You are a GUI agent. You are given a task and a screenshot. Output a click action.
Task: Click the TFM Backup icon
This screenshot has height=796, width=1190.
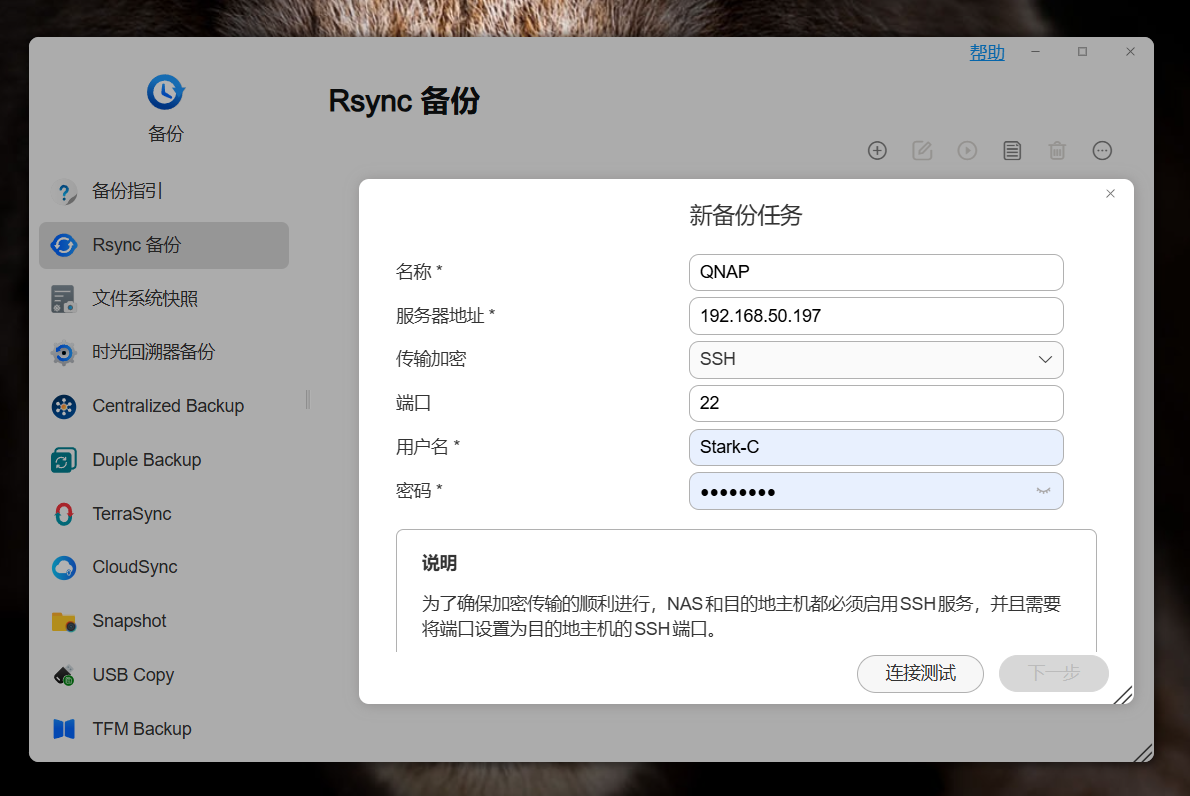click(64, 729)
